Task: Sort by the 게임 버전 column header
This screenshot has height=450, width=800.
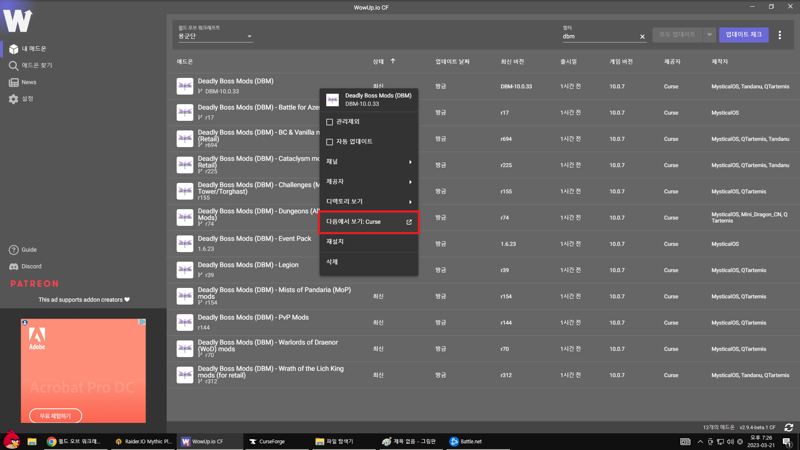Action: tap(621, 62)
